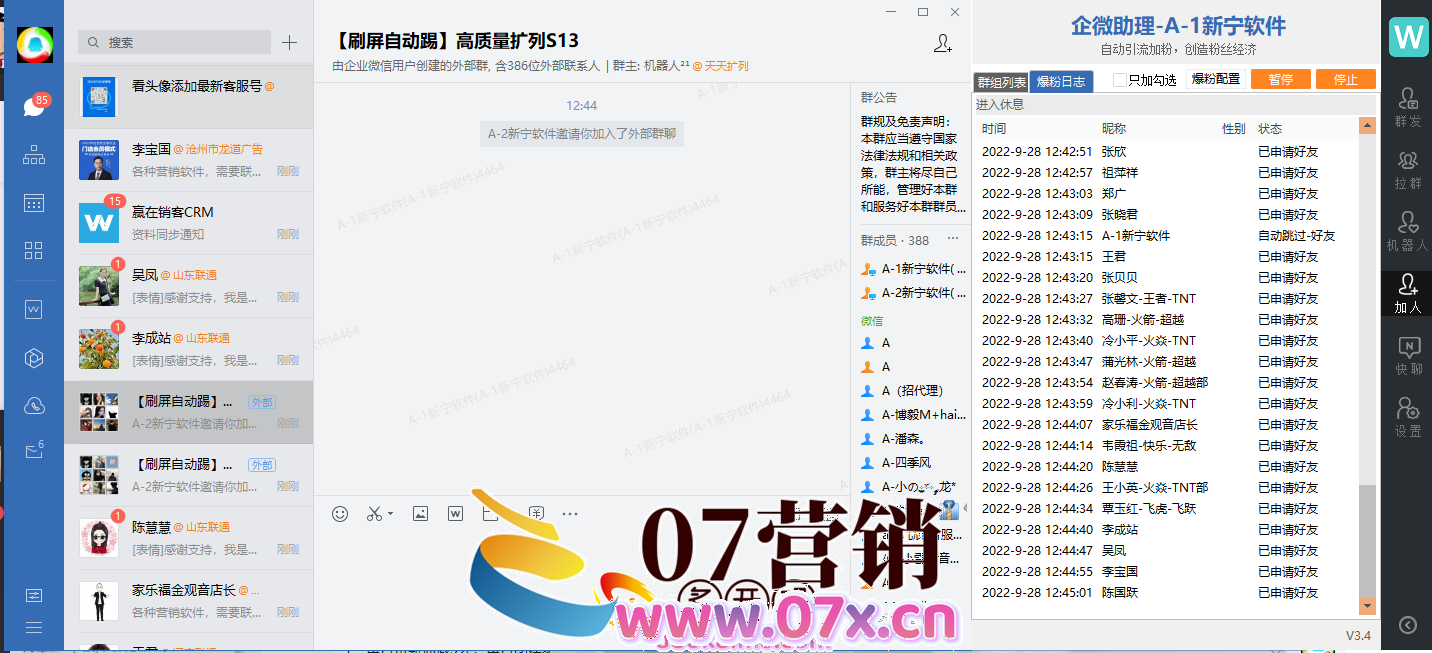Select member A-博毅M+hai in group list
Image resolution: width=1432 pixels, height=653 pixels.
coord(914,415)
